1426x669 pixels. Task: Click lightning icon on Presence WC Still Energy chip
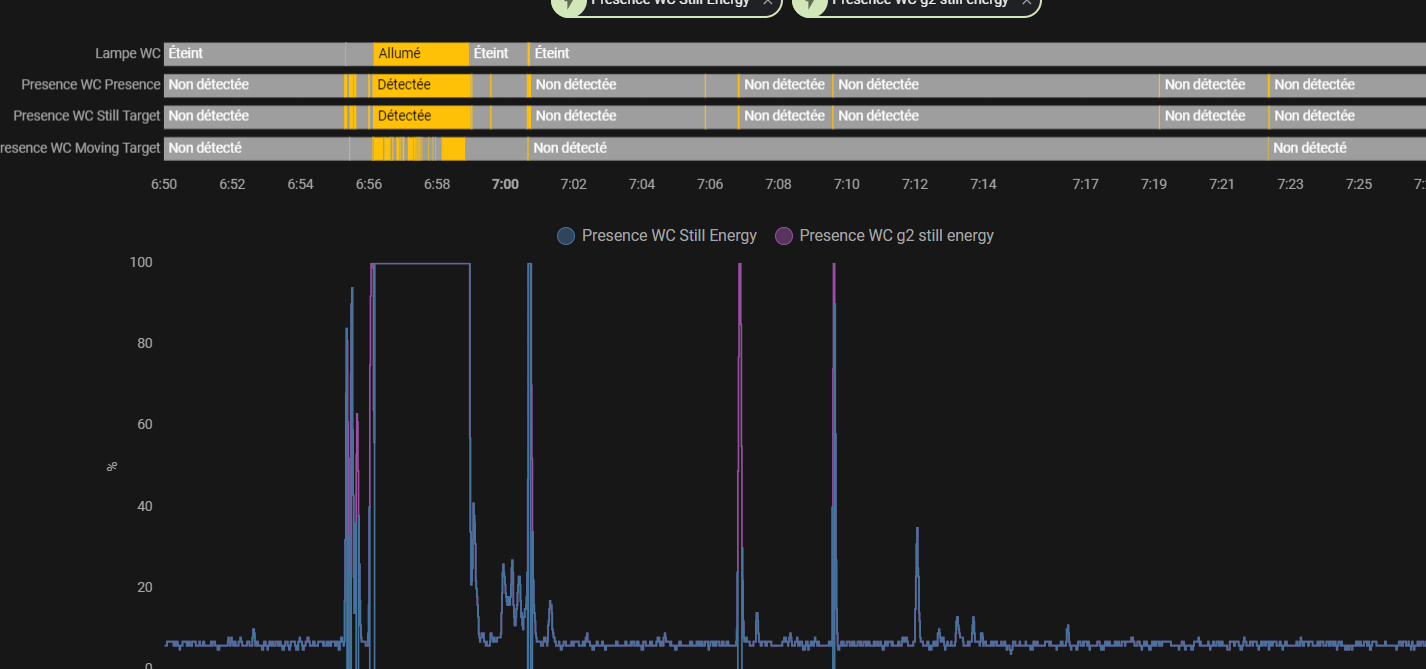pyautogui.click(x=568, y=3)
